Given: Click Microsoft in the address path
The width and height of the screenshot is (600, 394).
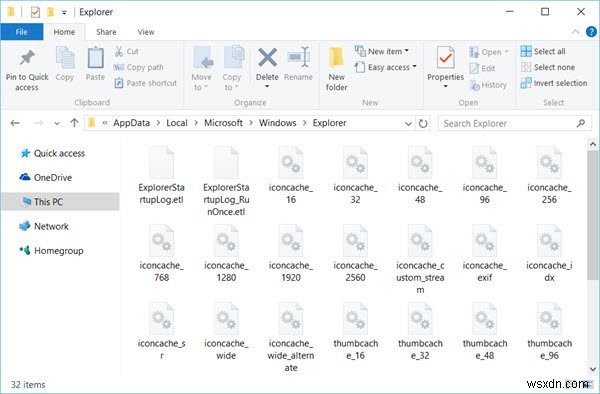Looking at the screenshot, I should [223, 123].
